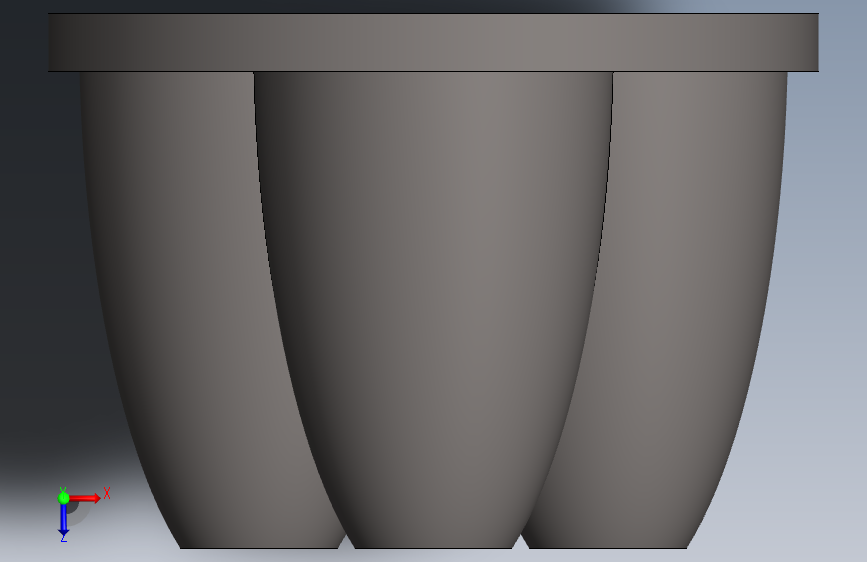Click the green Y axis dot of the triad
Screen dimensions: 867x562
(64, 498)
